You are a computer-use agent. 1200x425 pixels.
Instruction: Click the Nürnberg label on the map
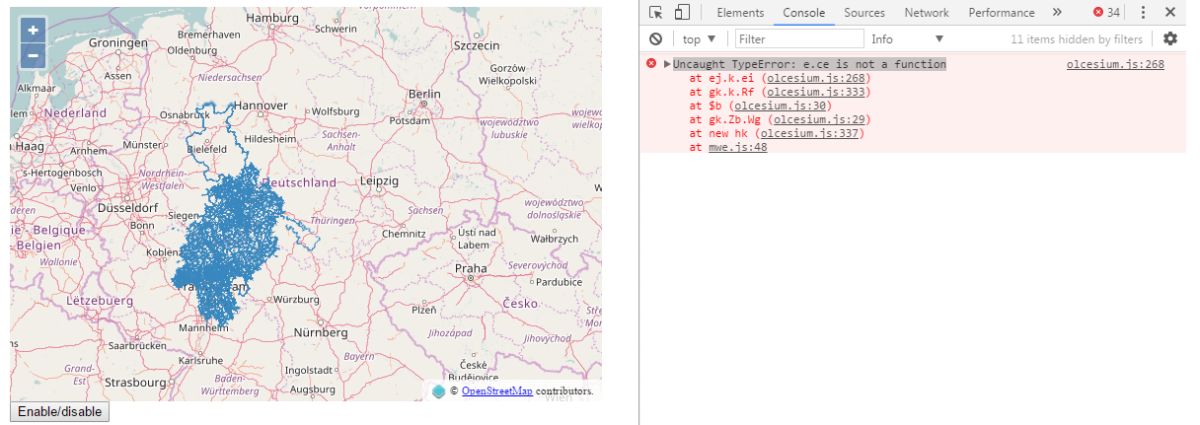point(320,332)
